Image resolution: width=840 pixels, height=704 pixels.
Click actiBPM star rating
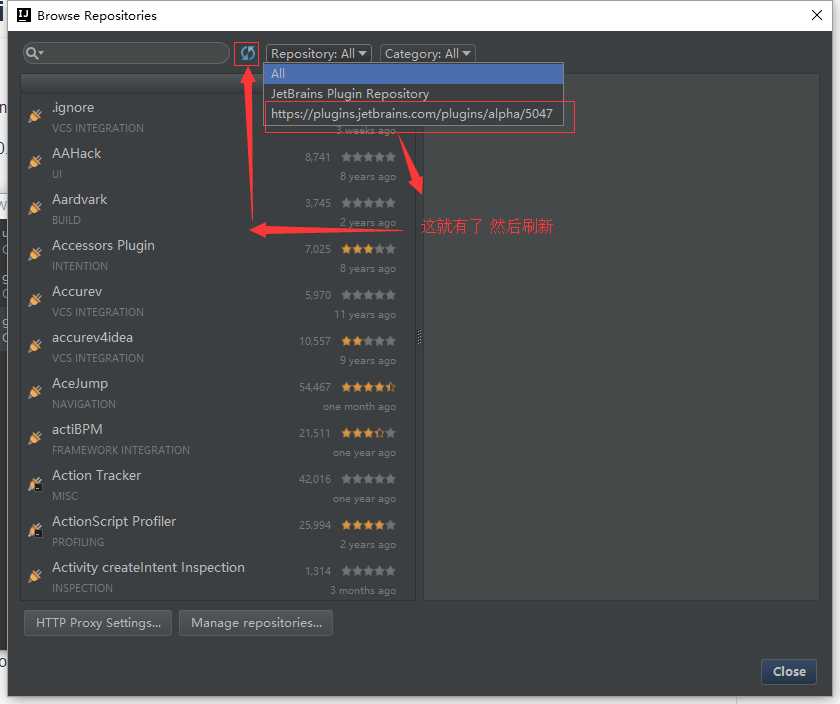(x=369, y=433)
